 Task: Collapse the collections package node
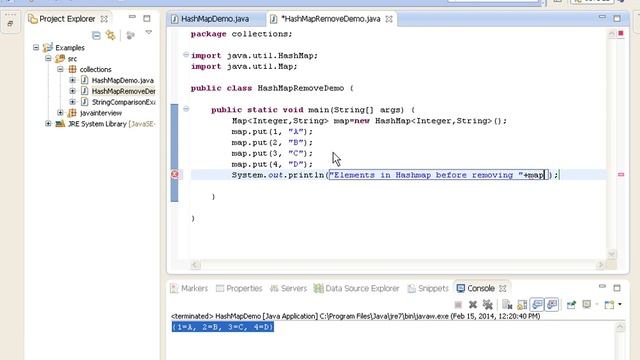pos(60,69)
